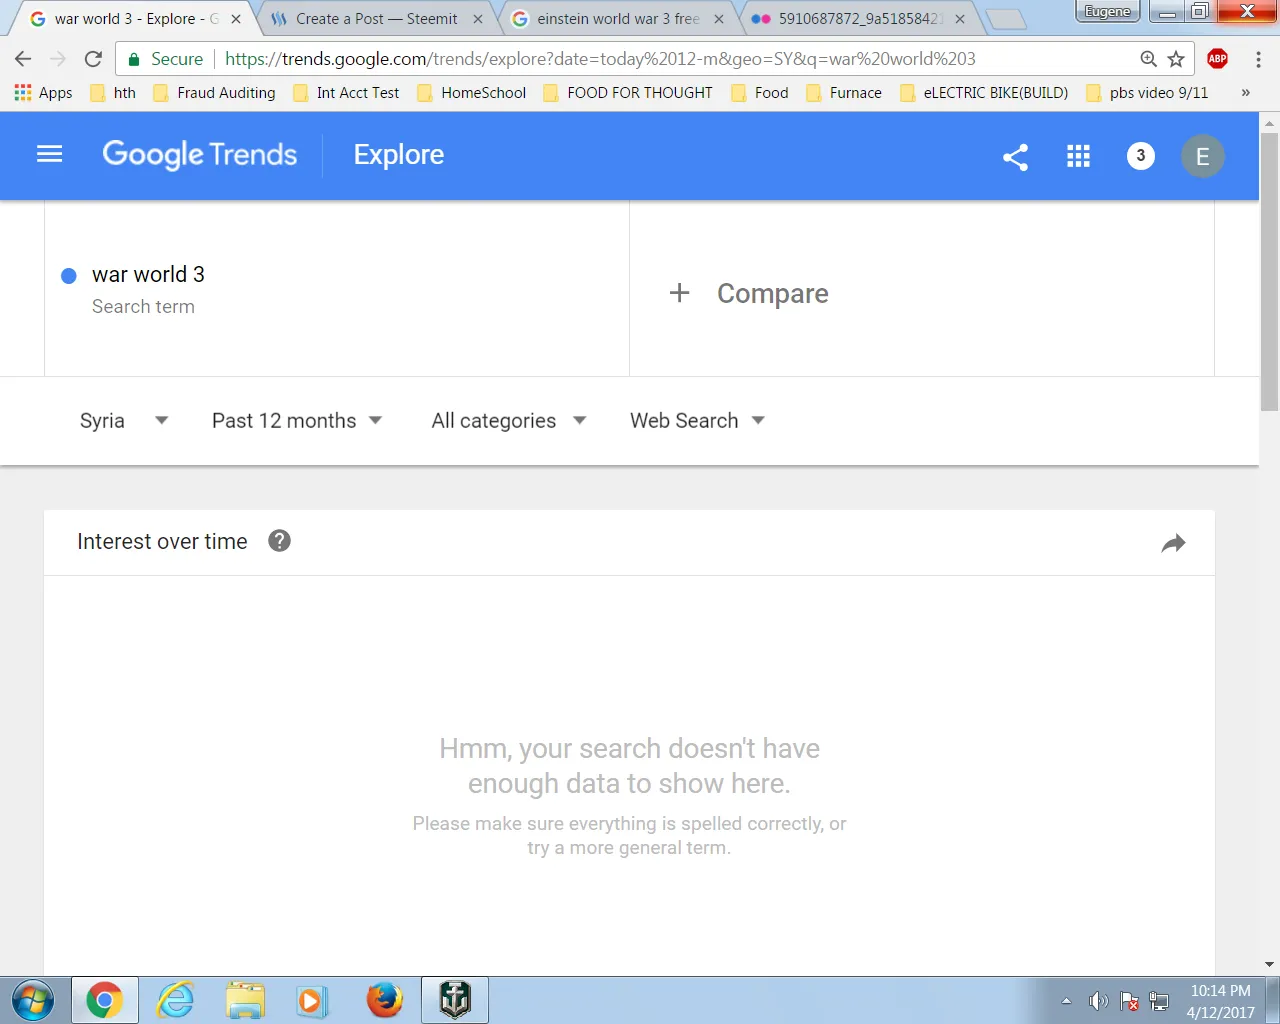Click the Eugene profile button in title bar
1280x1024 pixels.
[x=1108, y=12]
